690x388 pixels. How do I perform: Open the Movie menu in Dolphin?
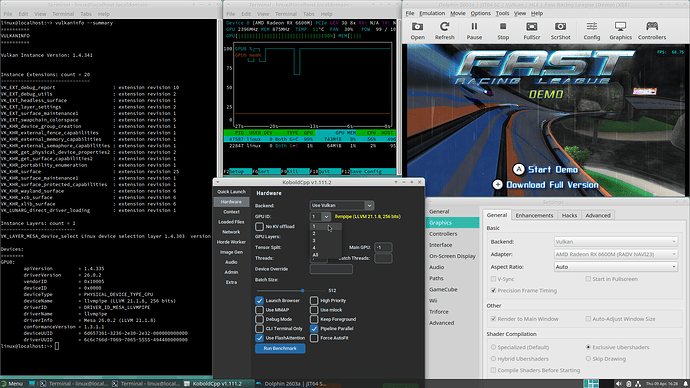pos(458,13)
